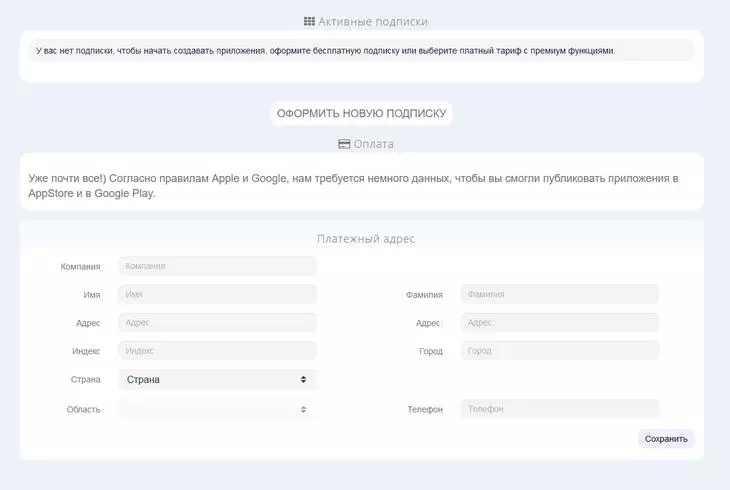Focus the Компания input field
This screenshot has width=730, height=490.
tap(217, 266)
